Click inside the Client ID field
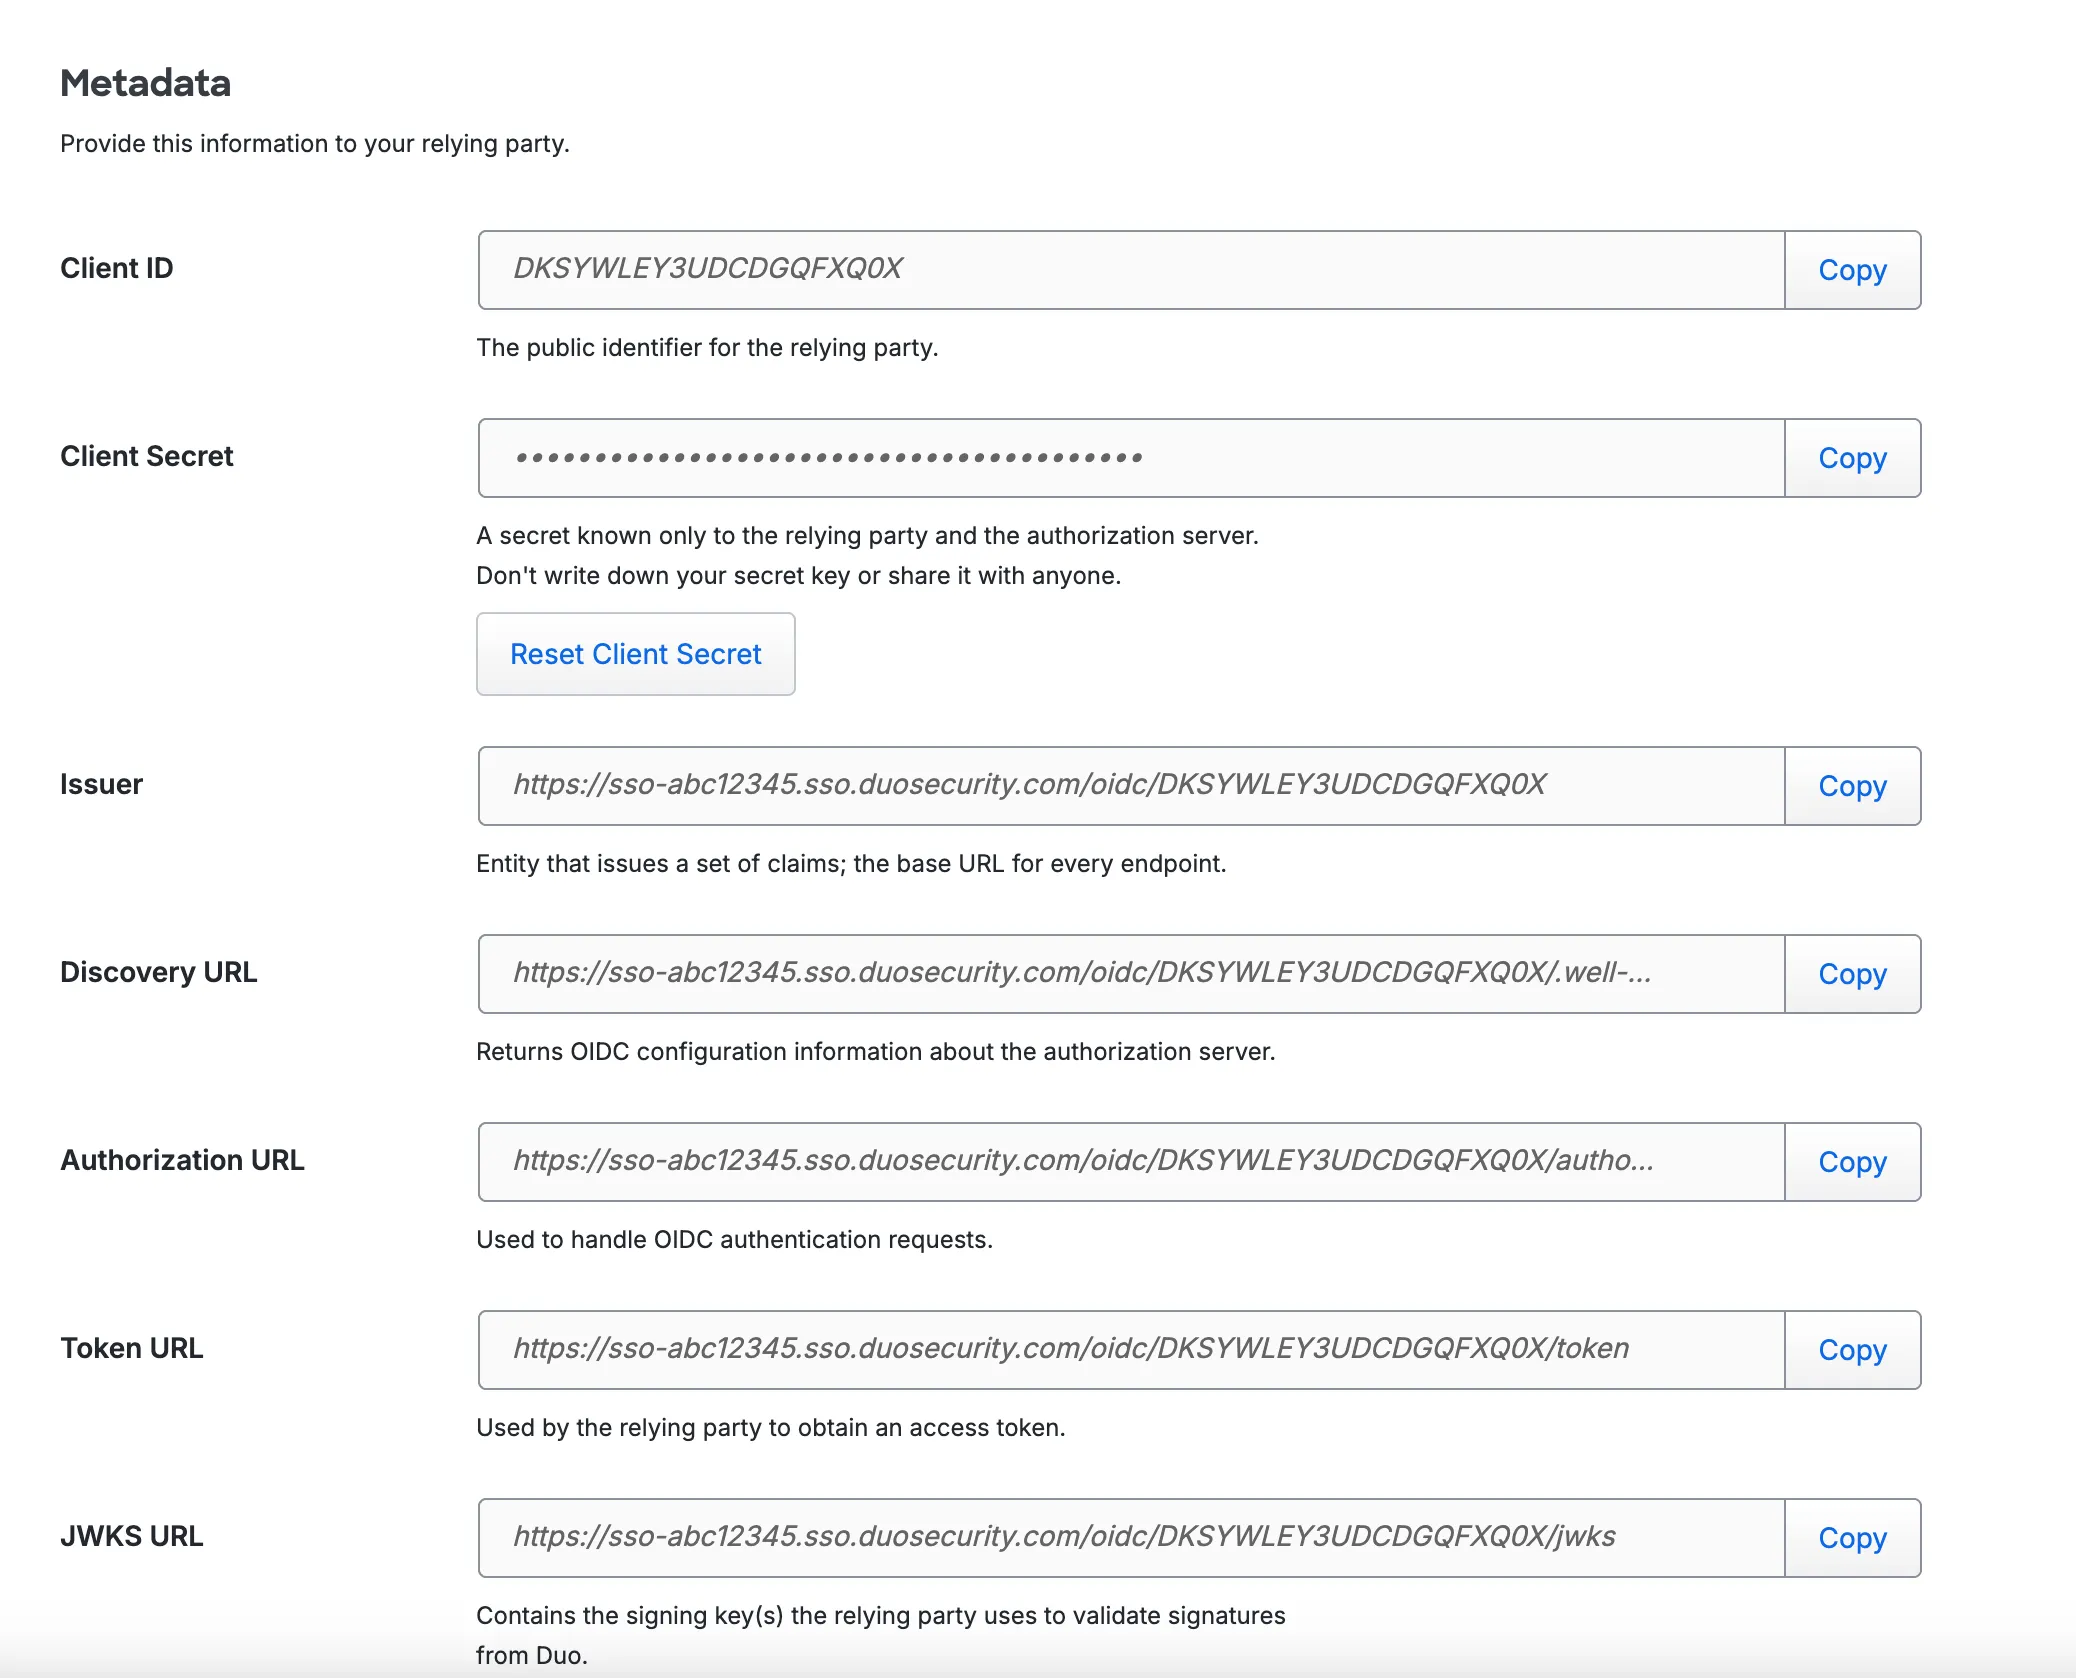2076x1678 pixels. coord(1130,270)
